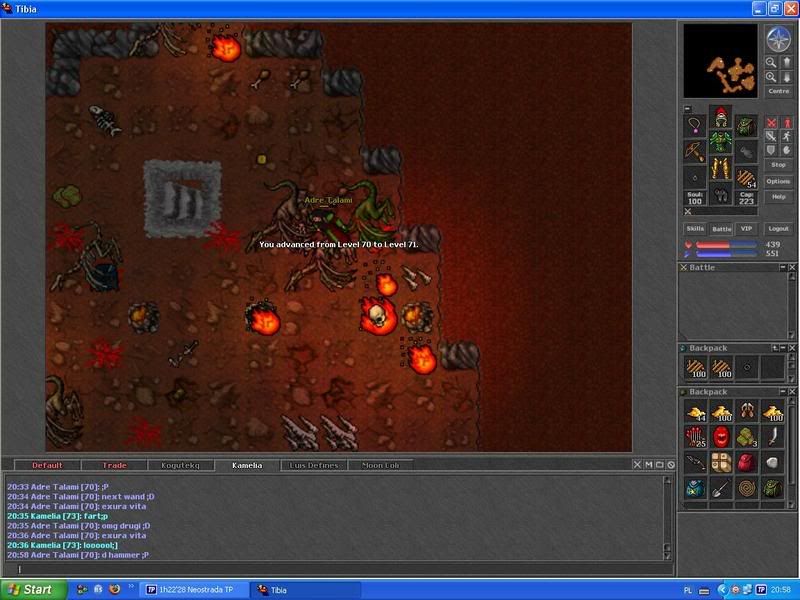The image size is (800, 600).
Task: Select the red backpack item
Action: pyautogui.click(x=747, y=463)
